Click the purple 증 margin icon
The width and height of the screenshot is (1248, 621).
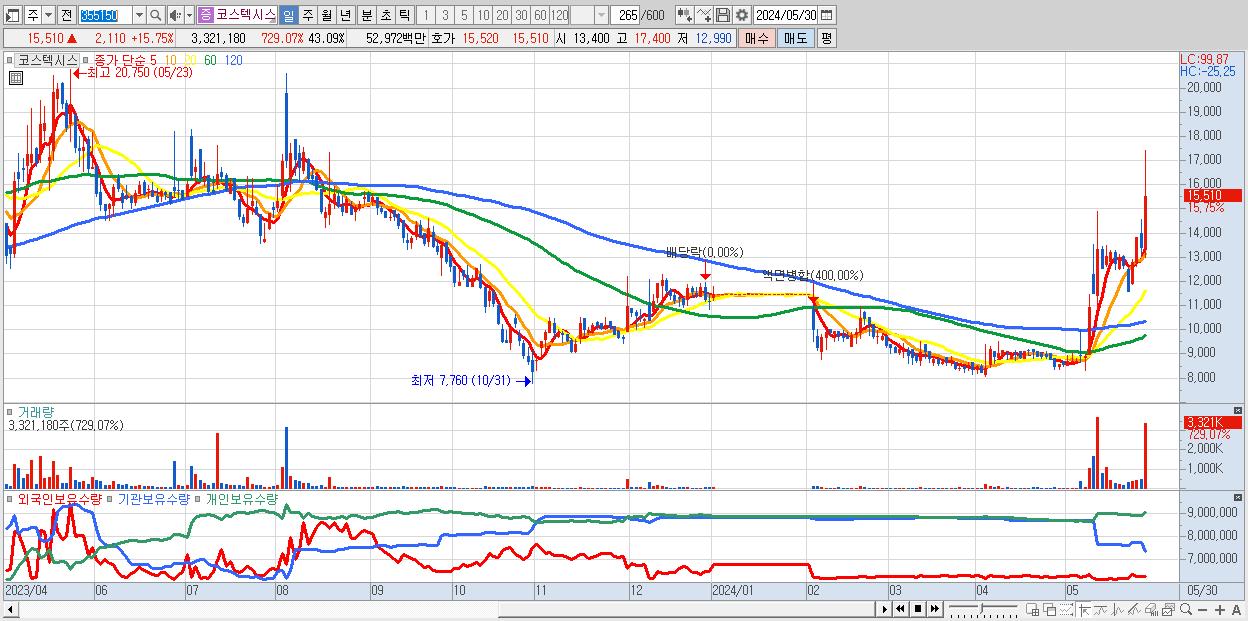tap(205, 15)
